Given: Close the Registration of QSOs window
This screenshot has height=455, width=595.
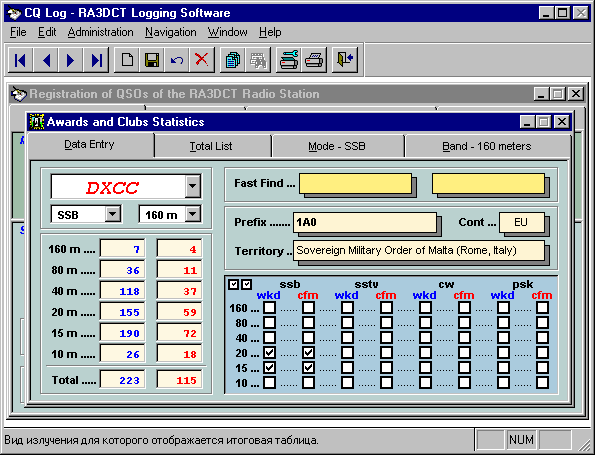Looking at the screenshot, I should 576,94.
